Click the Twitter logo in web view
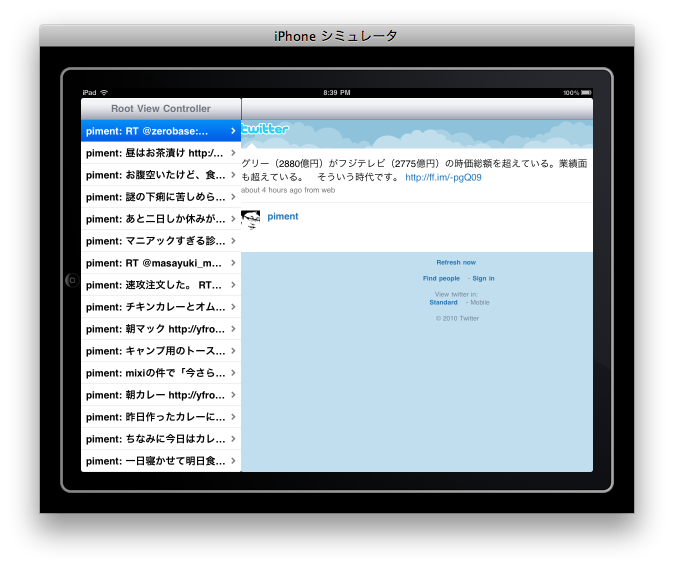The image size is (674, 568). click(x=265, y=129)
